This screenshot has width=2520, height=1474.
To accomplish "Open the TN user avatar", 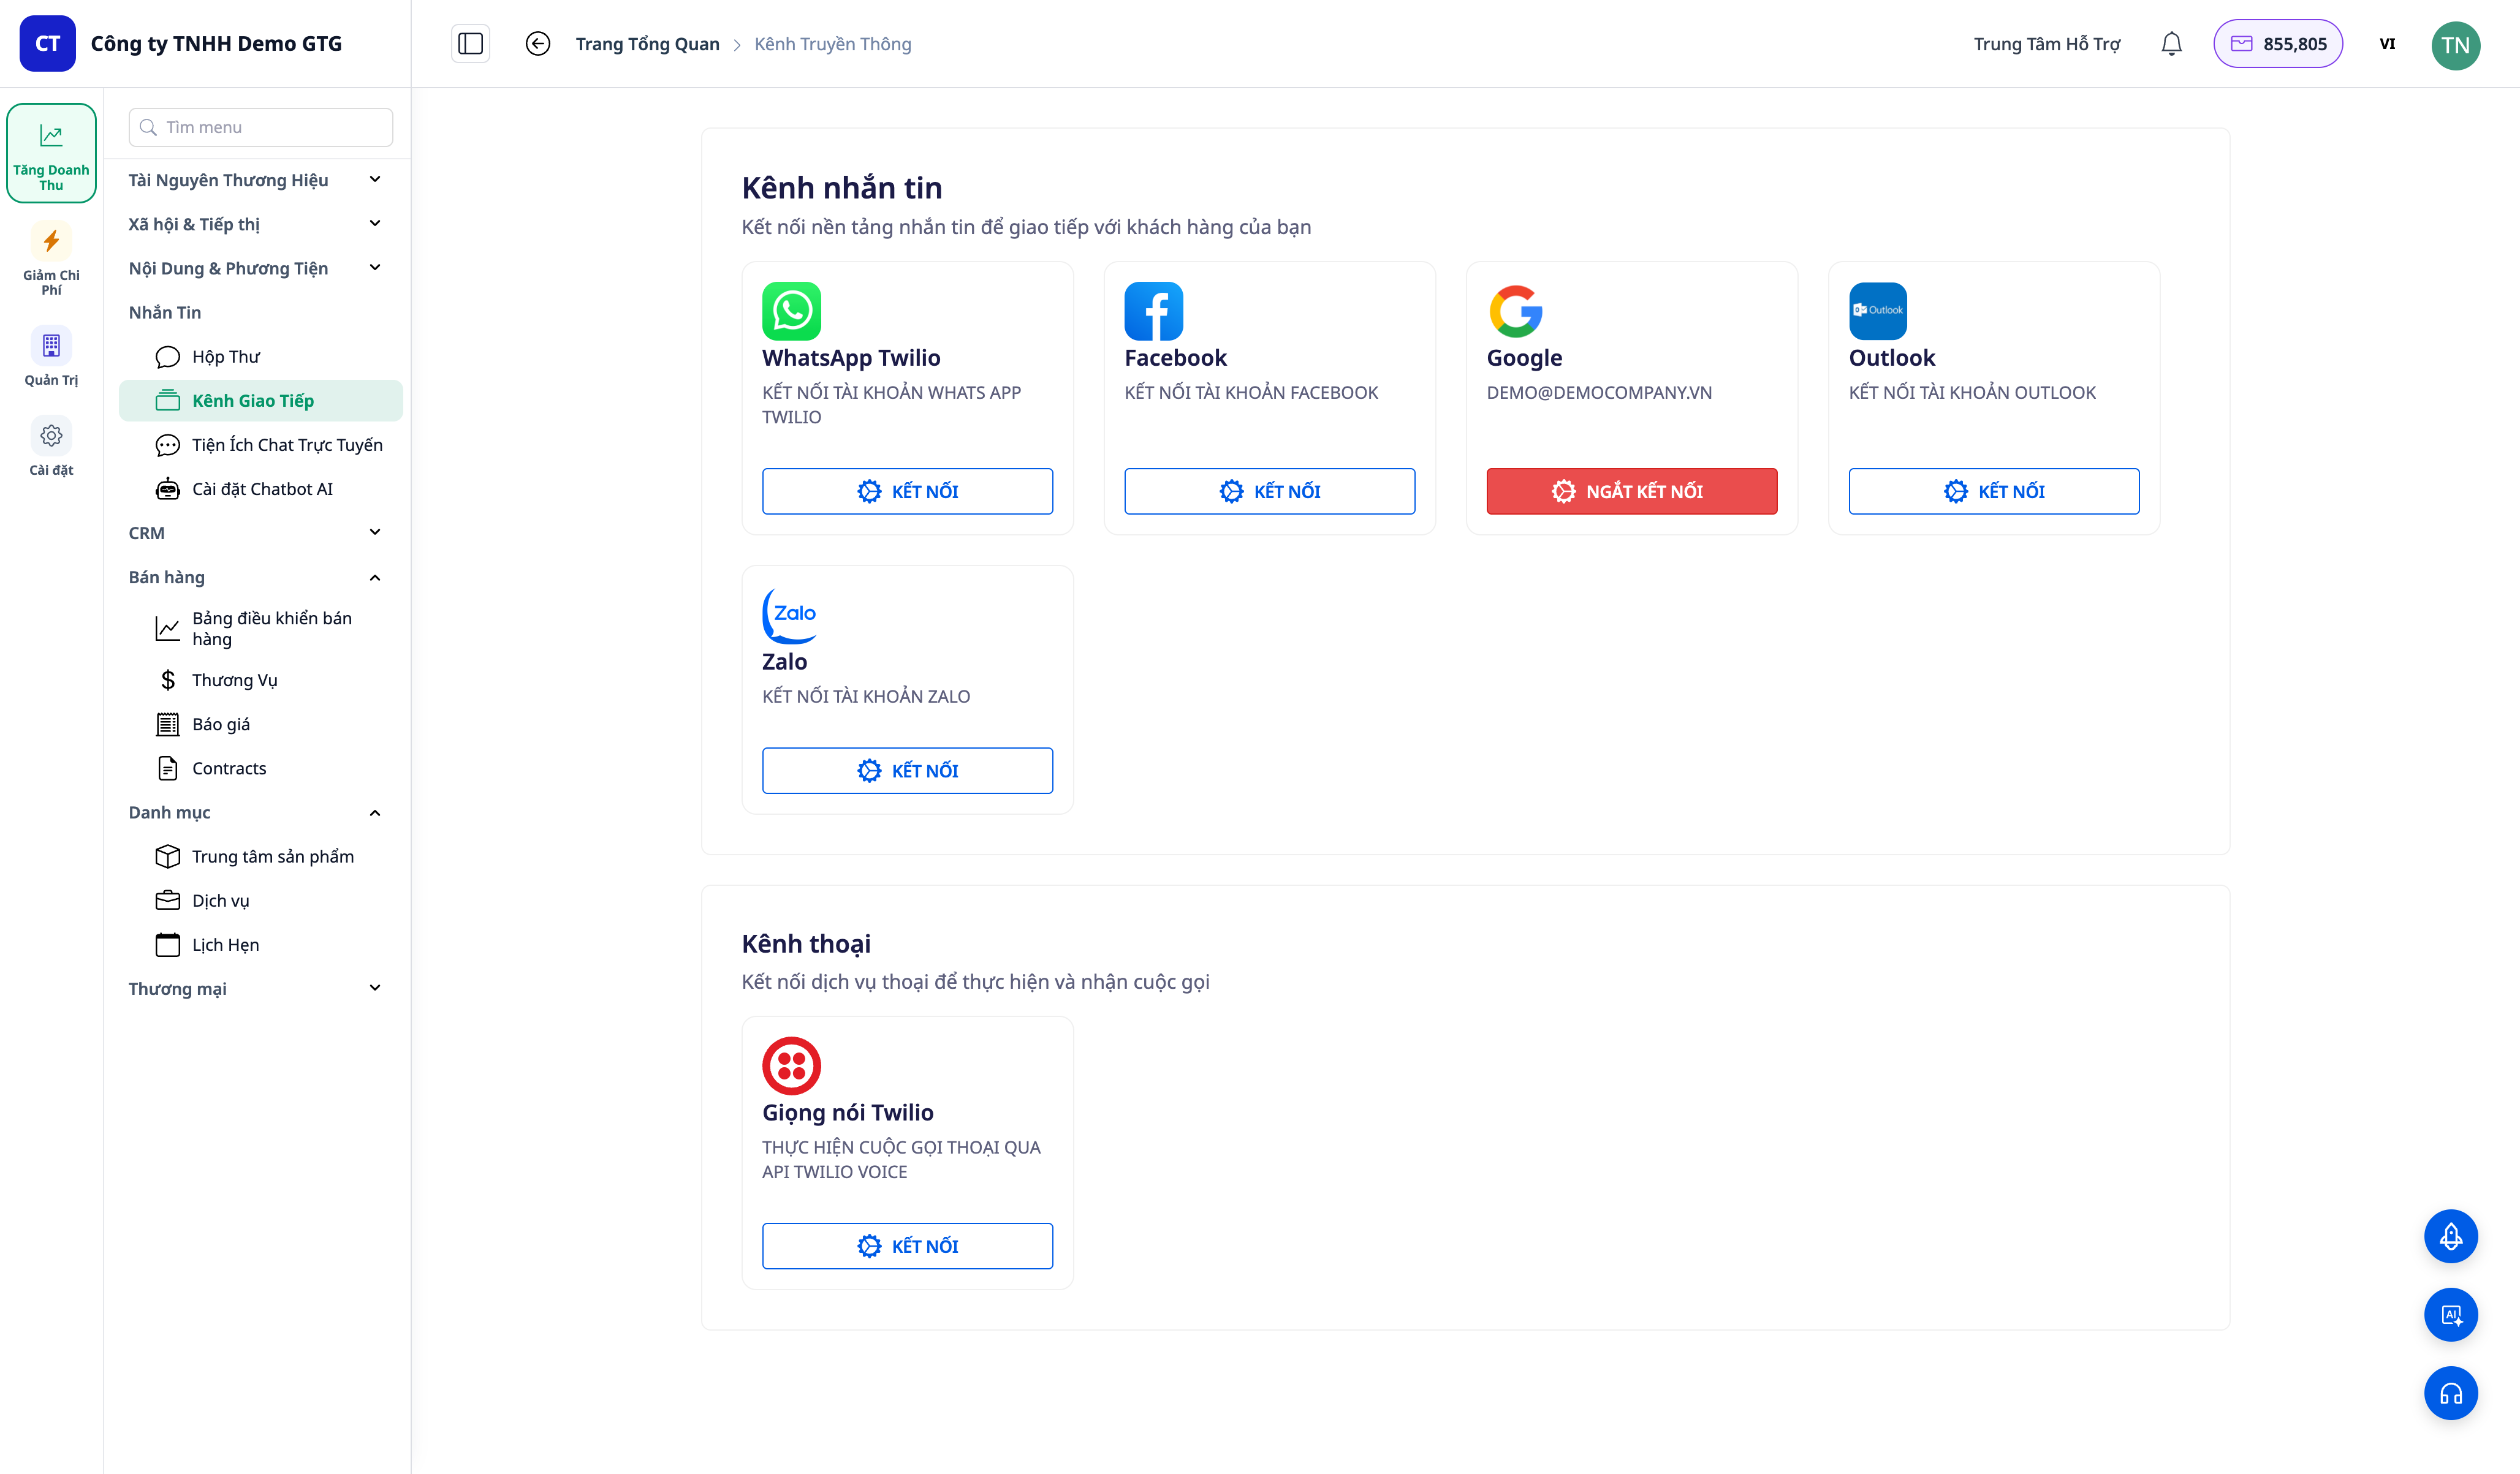I will [x=2455, y=45].
